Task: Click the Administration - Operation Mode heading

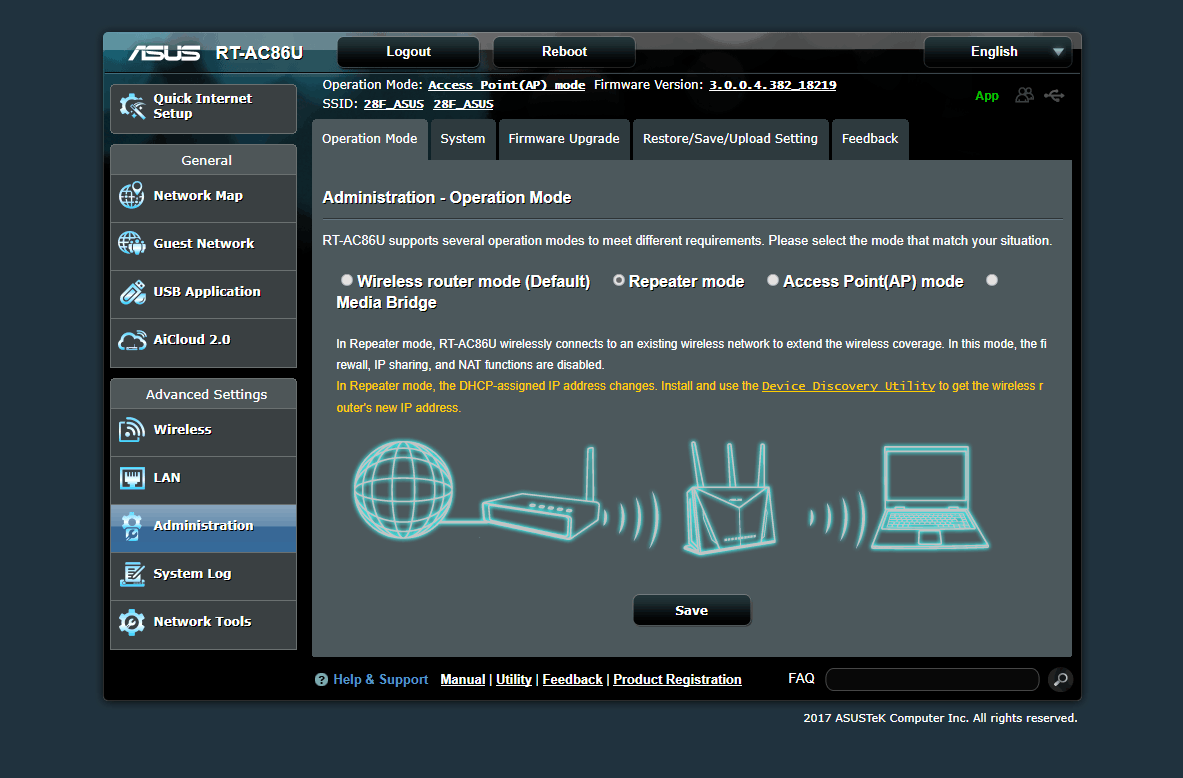Action: [447, 198]
